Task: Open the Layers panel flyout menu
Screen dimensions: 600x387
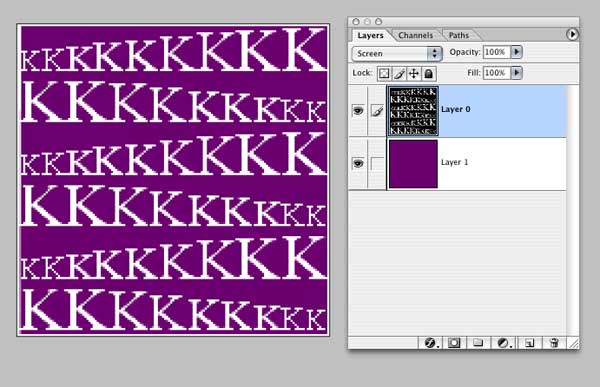Action: [572, 34]
